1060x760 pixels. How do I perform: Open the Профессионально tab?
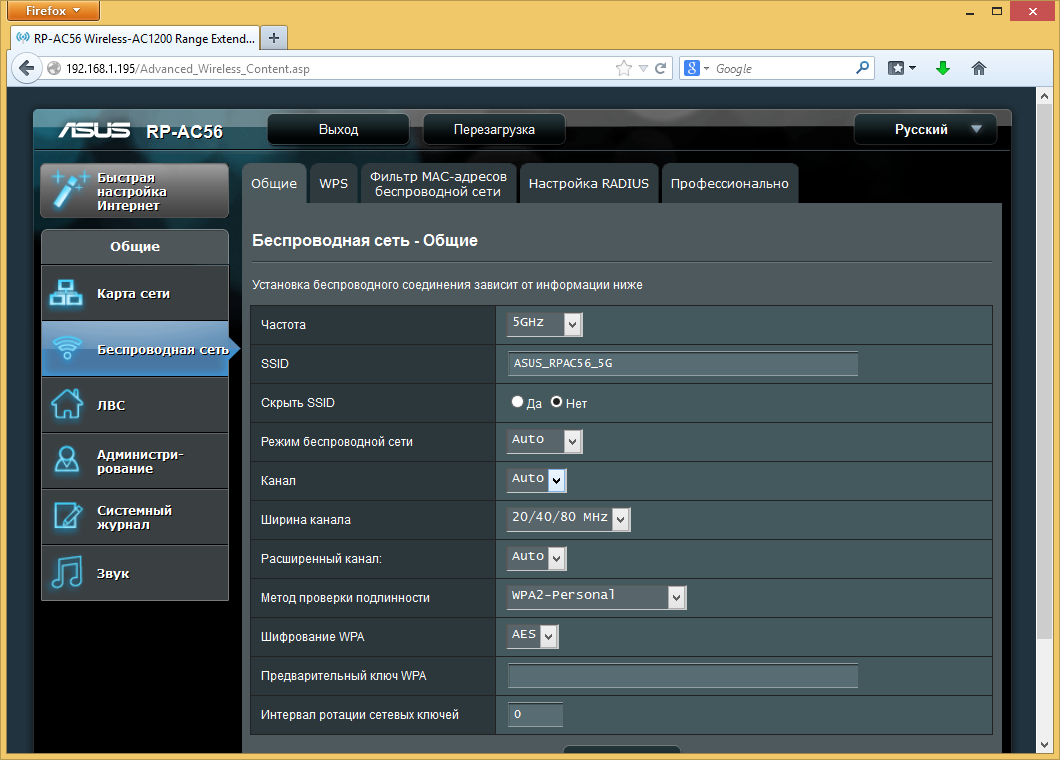click(729, 183)
